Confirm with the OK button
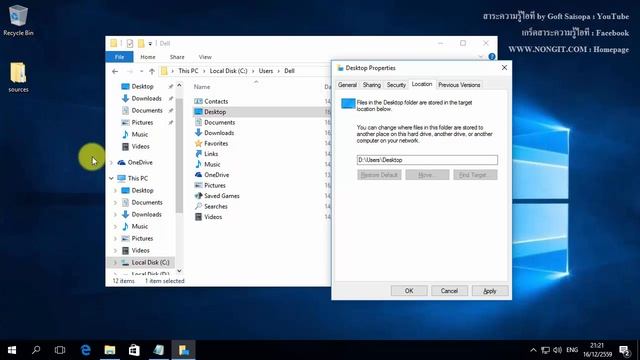The width and height of the screenshot is (640, 360). [x=409, y=291]
